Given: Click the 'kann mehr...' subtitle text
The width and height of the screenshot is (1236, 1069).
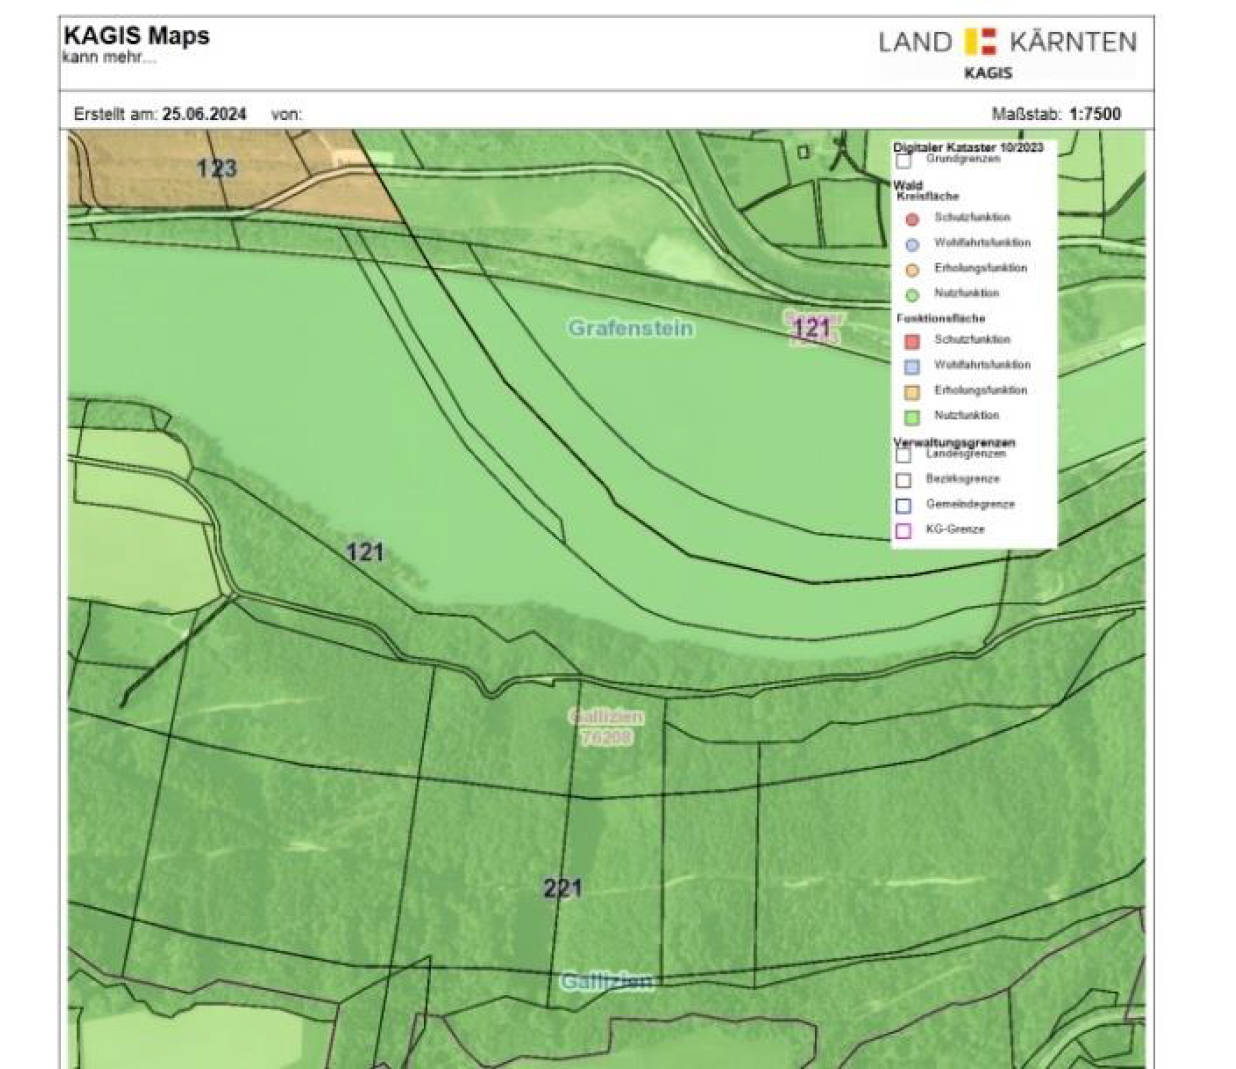Looking at the screenshot, I should pyautogui.click(x=109, y=57).
